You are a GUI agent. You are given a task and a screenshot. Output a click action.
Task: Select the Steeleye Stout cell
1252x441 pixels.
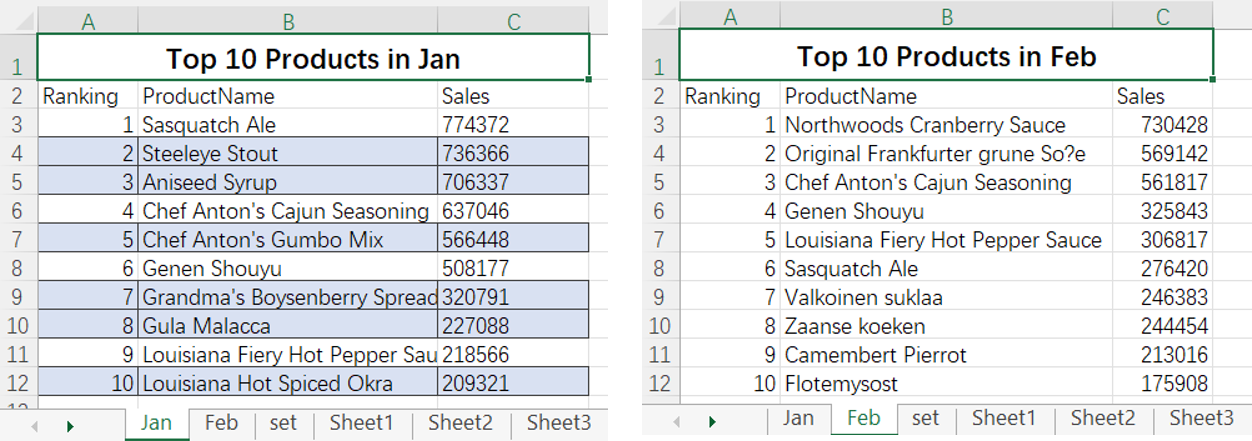[x=288, y=154]
